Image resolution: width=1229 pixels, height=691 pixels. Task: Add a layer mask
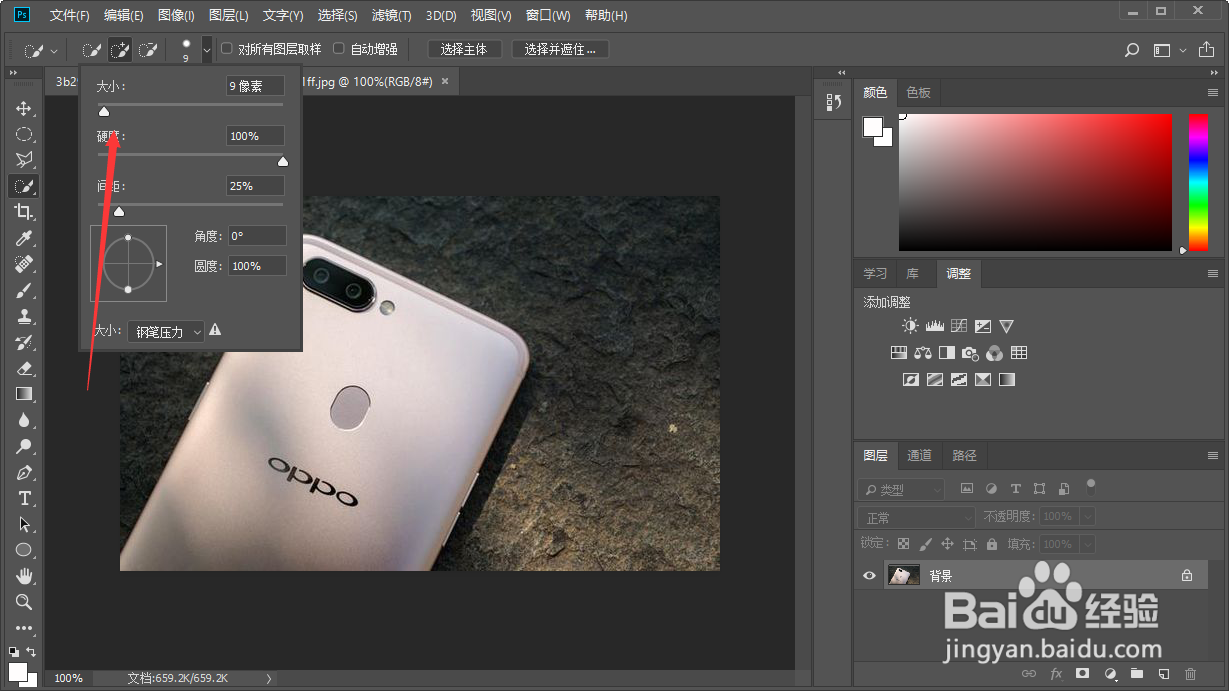(1082, 674)
